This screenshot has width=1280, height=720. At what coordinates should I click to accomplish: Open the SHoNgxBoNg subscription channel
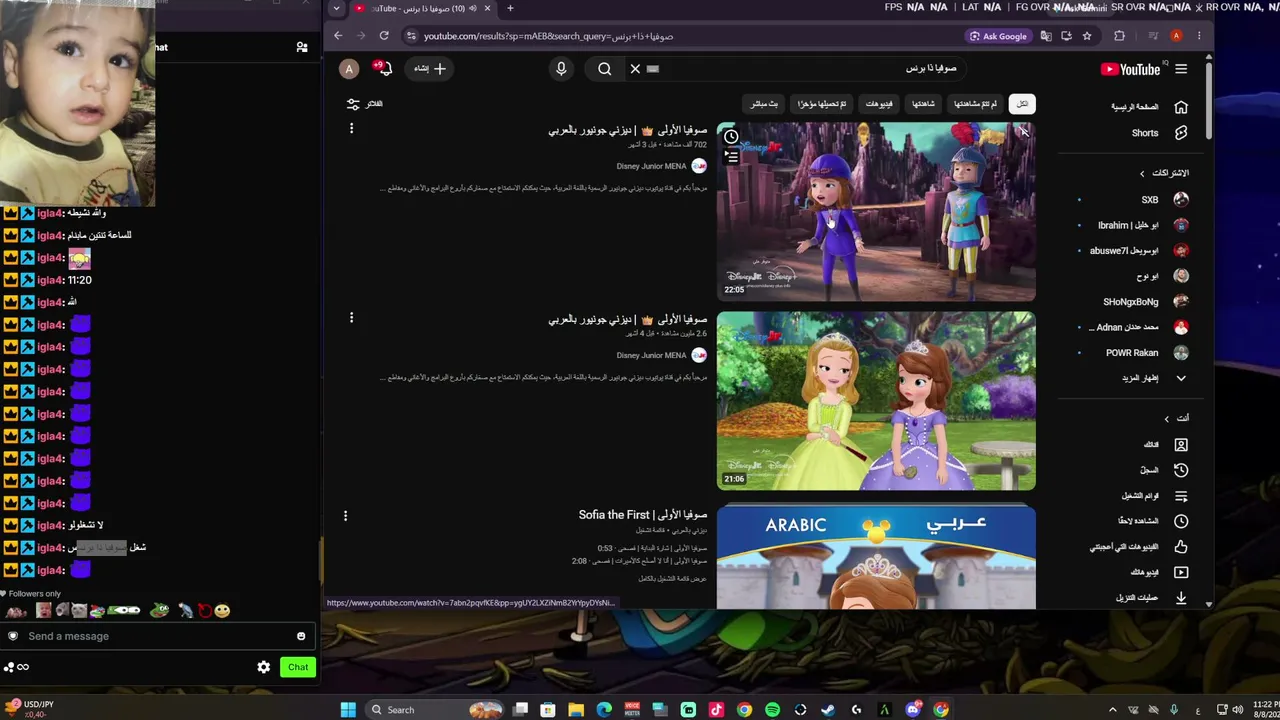coord(1144,302)
